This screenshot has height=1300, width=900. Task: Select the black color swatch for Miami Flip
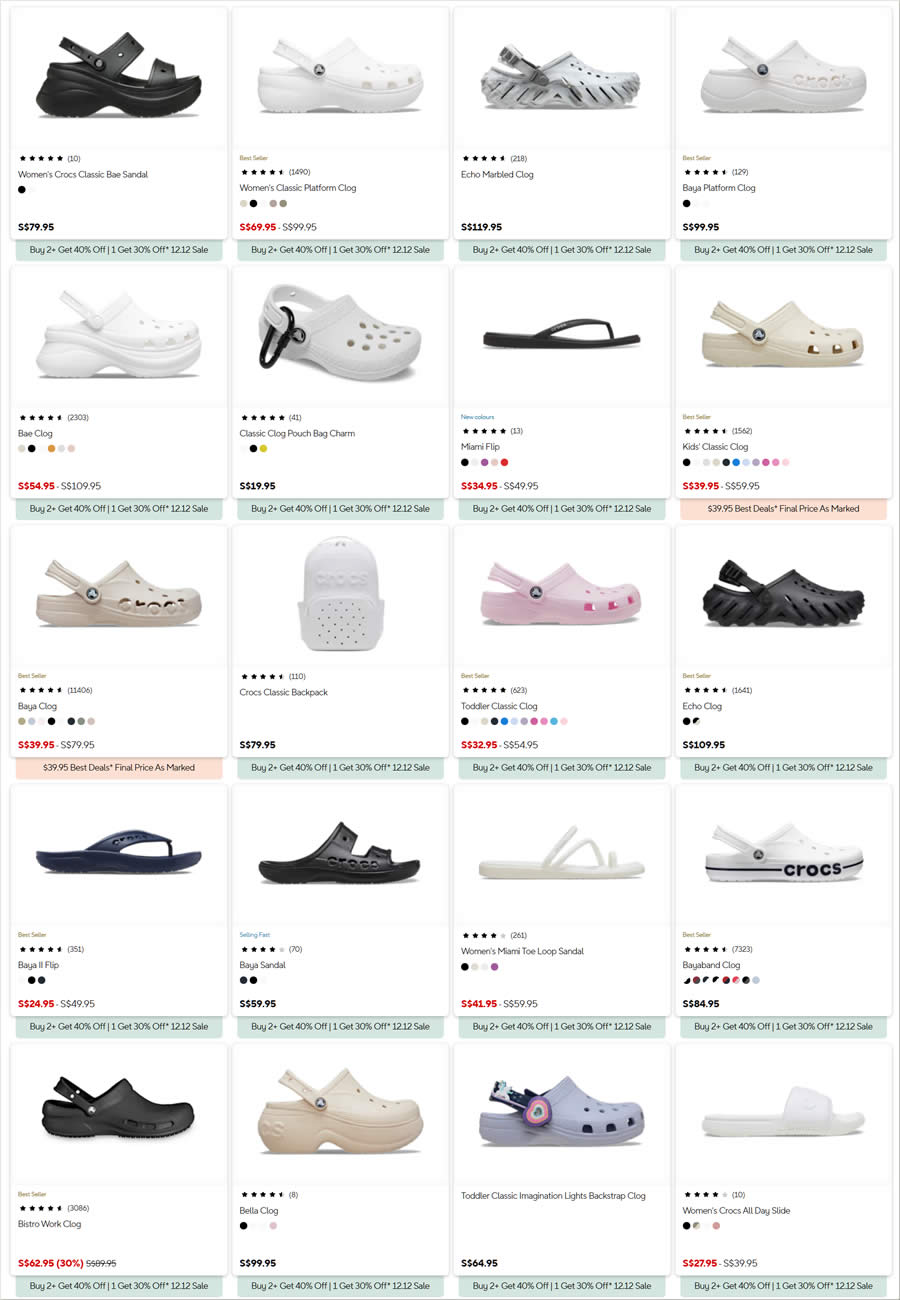(x=464, y=462)
